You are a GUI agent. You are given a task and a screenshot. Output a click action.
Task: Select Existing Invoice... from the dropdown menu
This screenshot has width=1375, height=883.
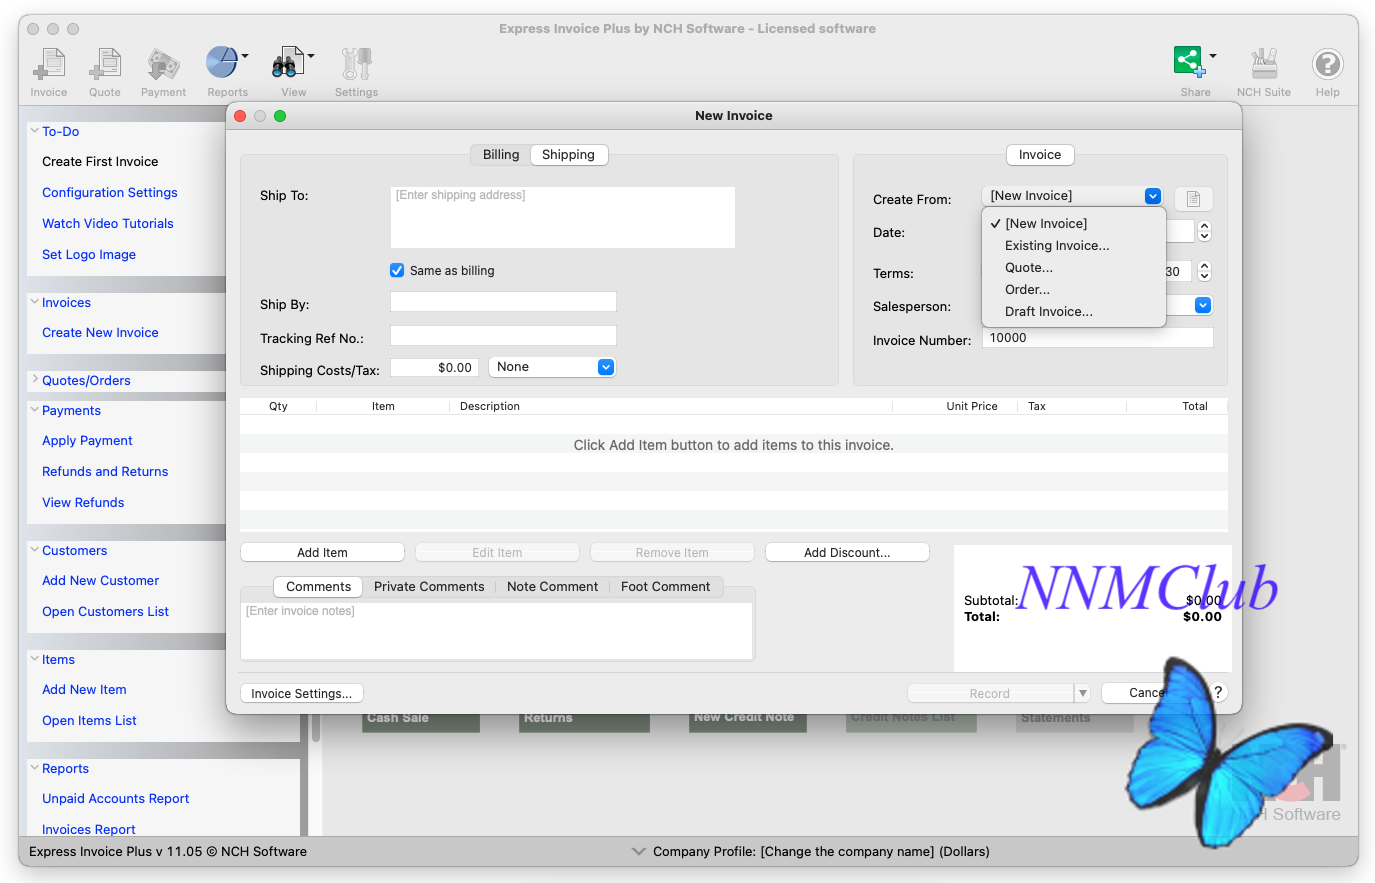[1057, 246]
